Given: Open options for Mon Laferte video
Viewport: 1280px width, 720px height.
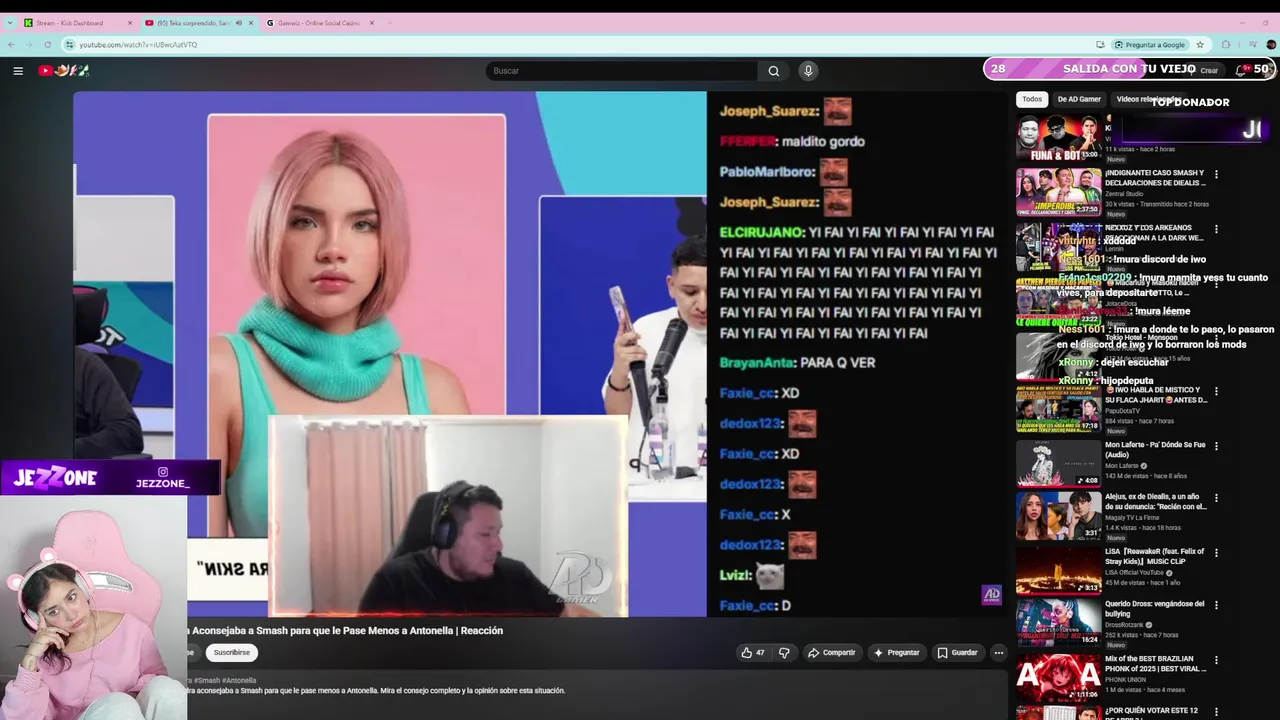Looking at the screenshot, I should coord(1216,445).
